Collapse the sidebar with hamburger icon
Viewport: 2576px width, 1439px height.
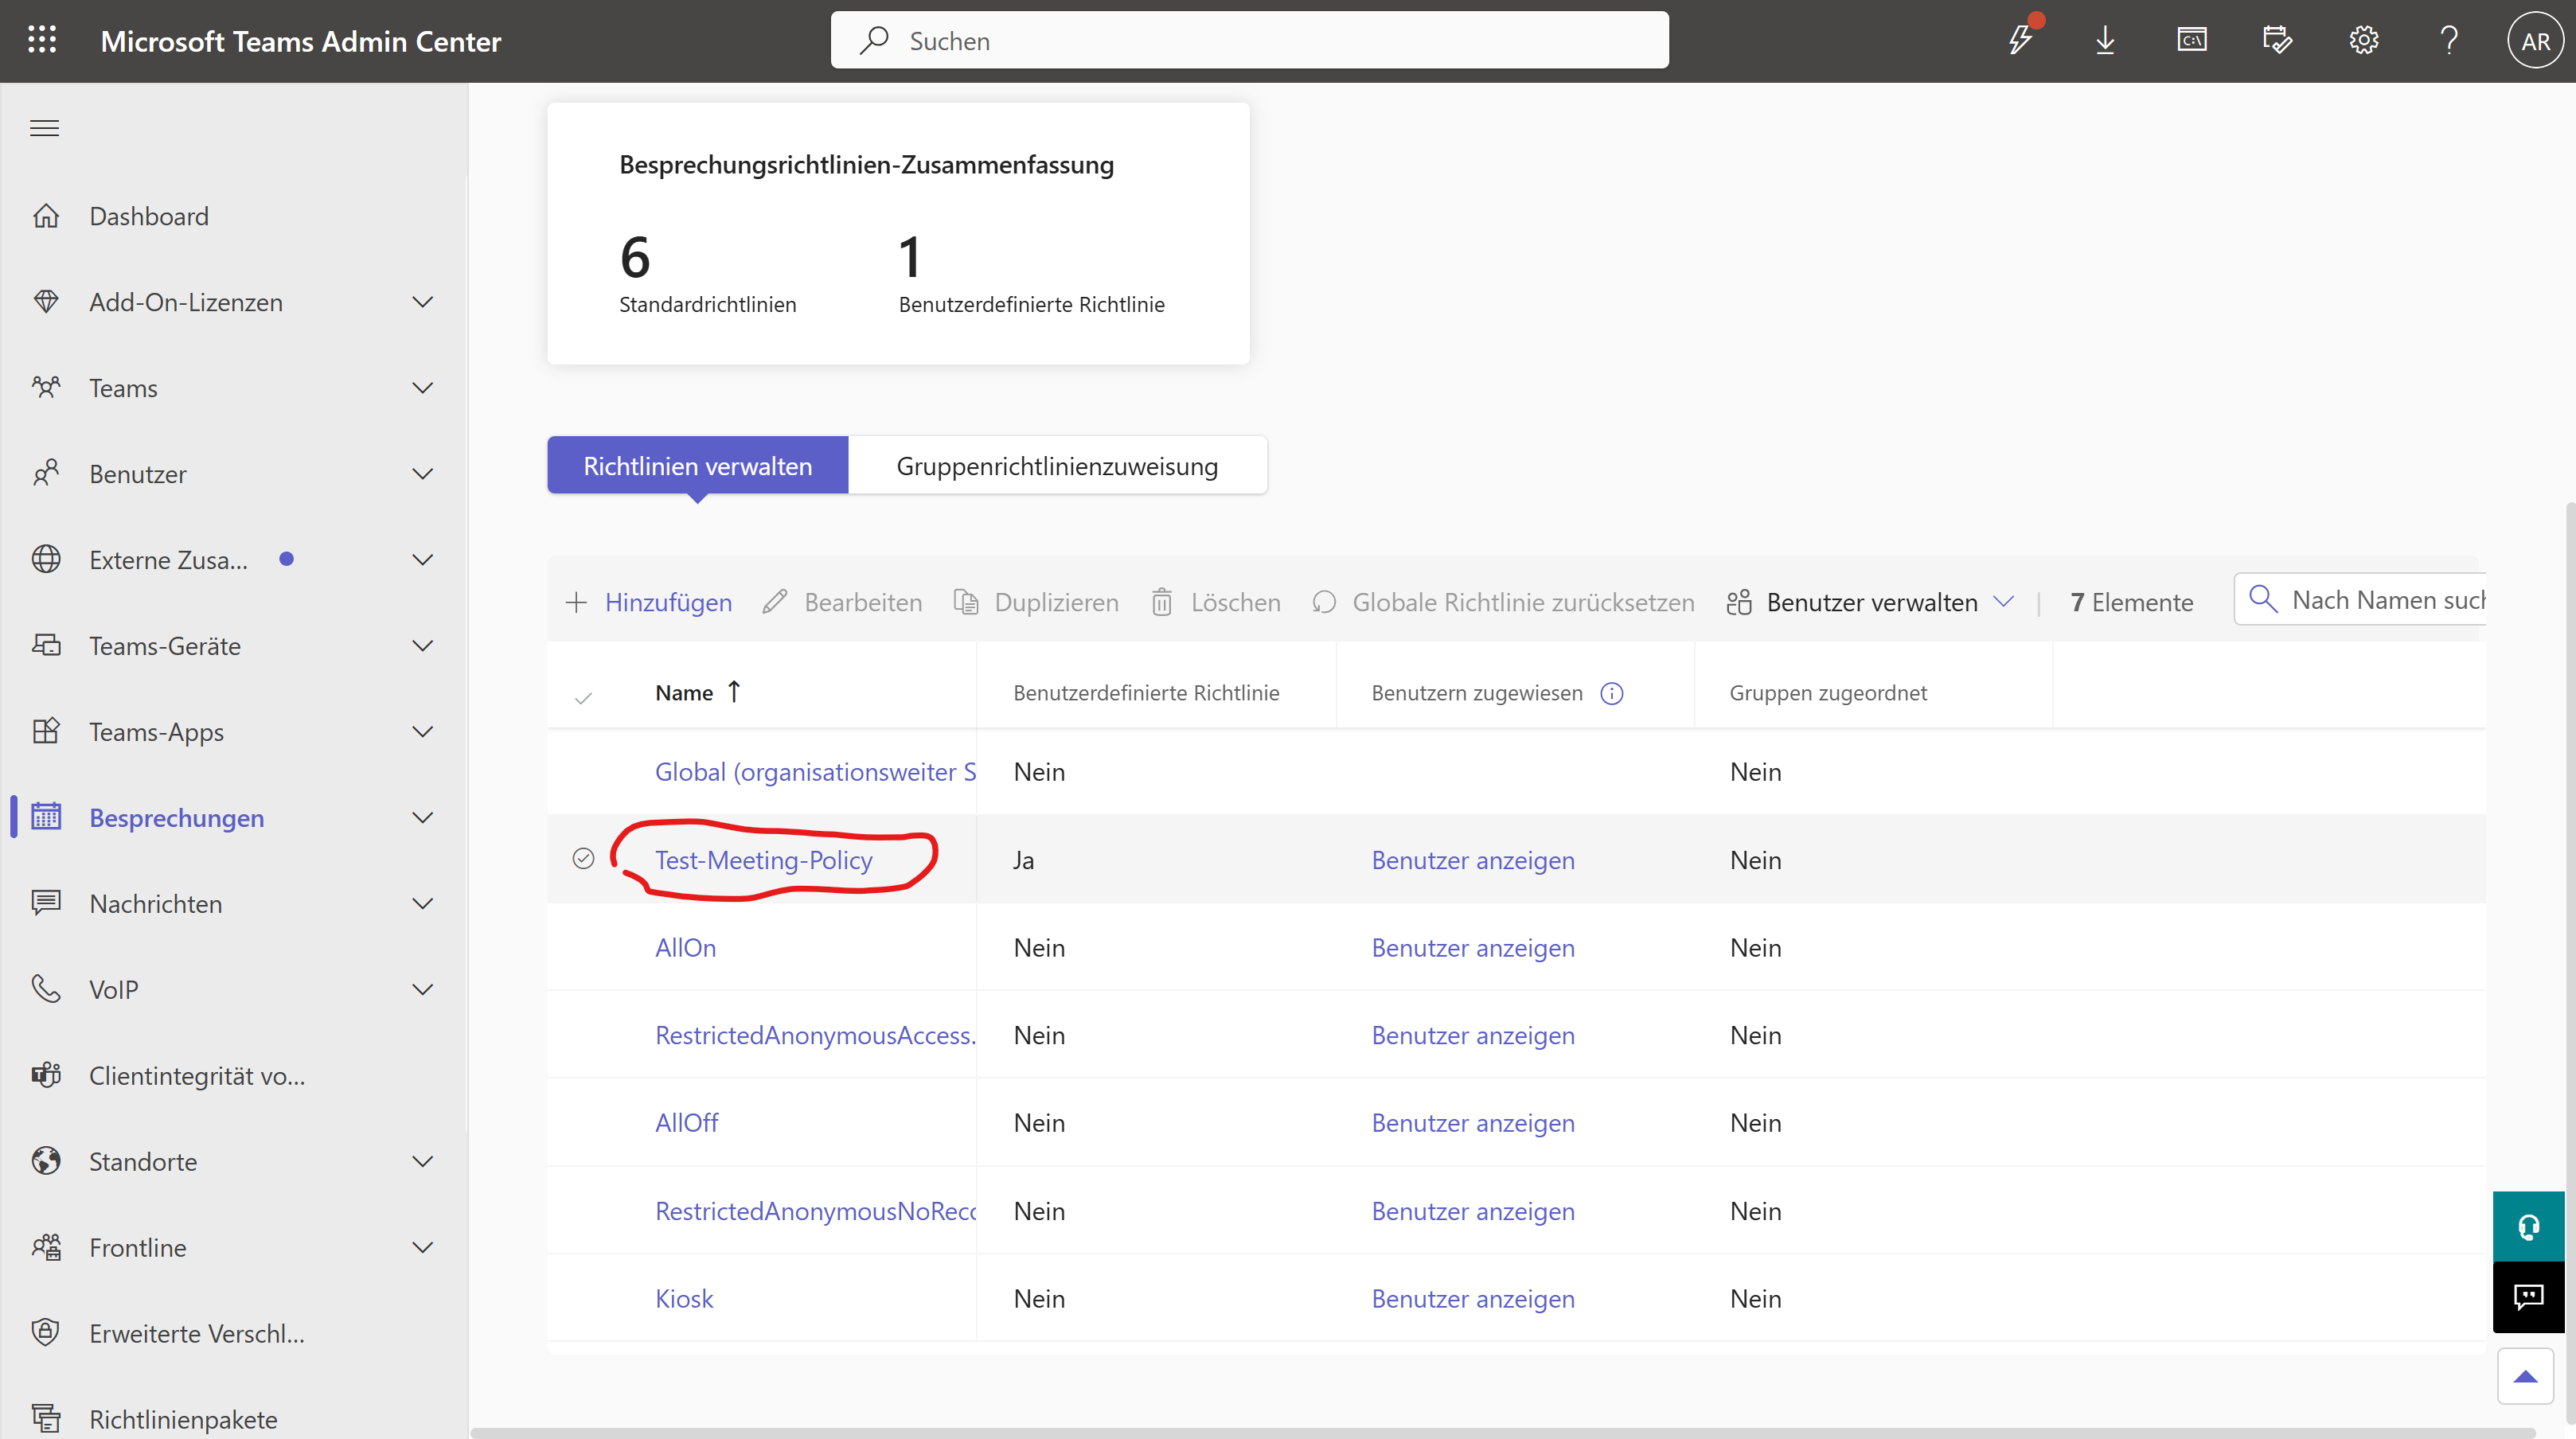pos(44,128)
